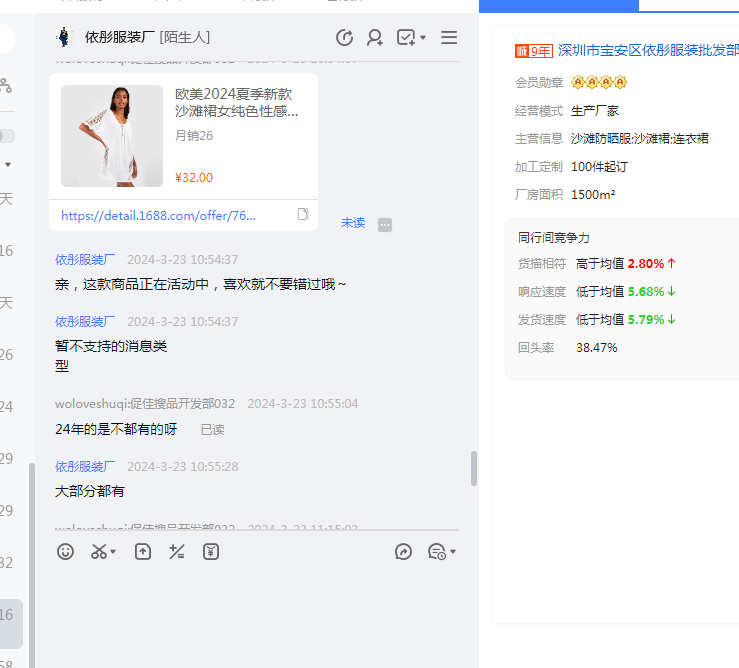Click the copy icon beside product link
This screenshot has height=668, width=739.
(x=303, y=214)
